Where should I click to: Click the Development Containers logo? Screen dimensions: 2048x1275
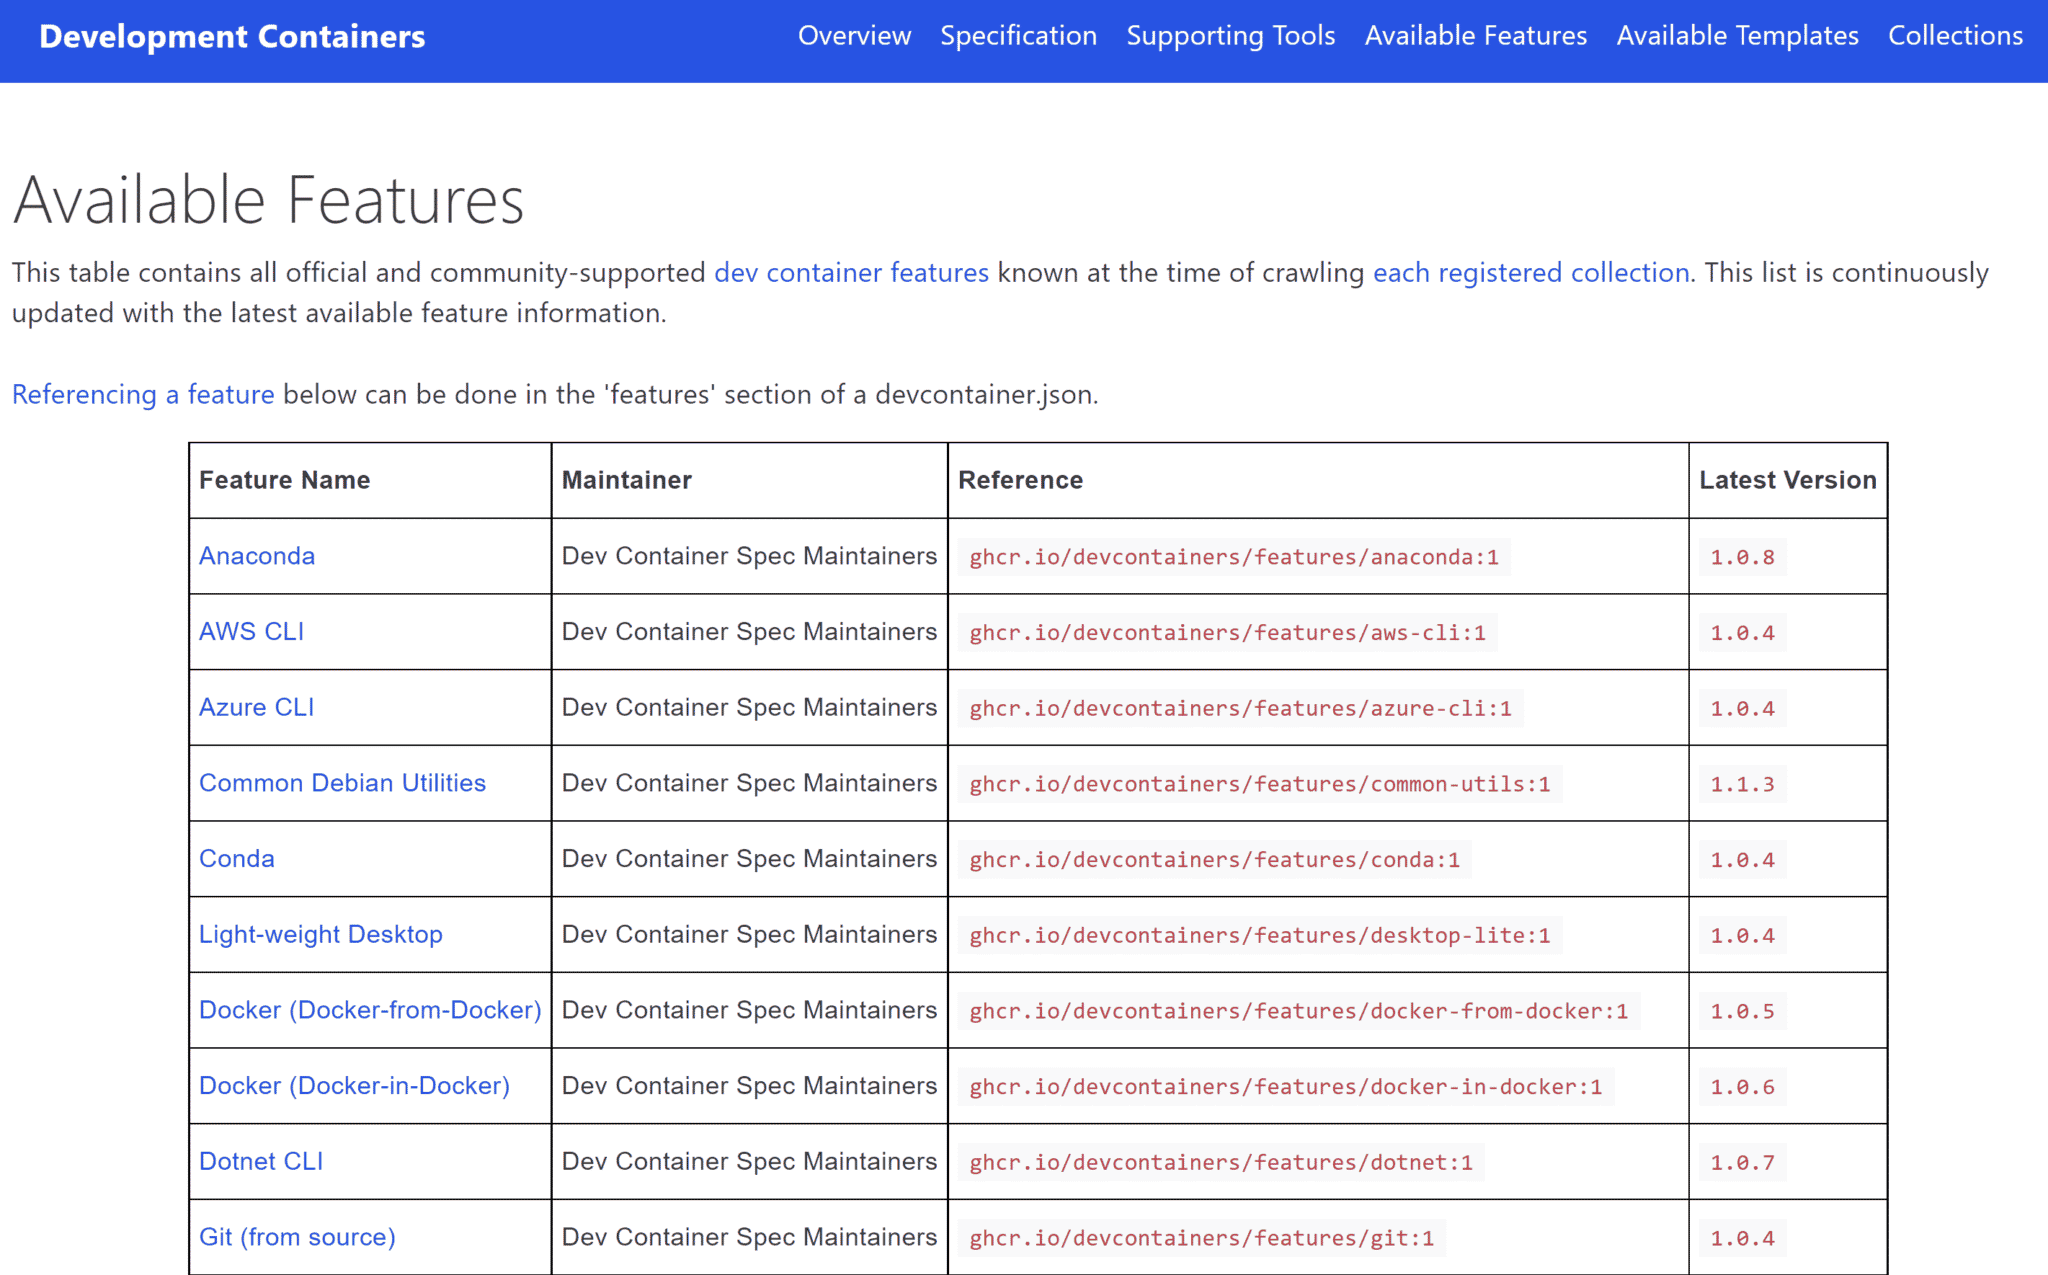(x=232, y=36)
